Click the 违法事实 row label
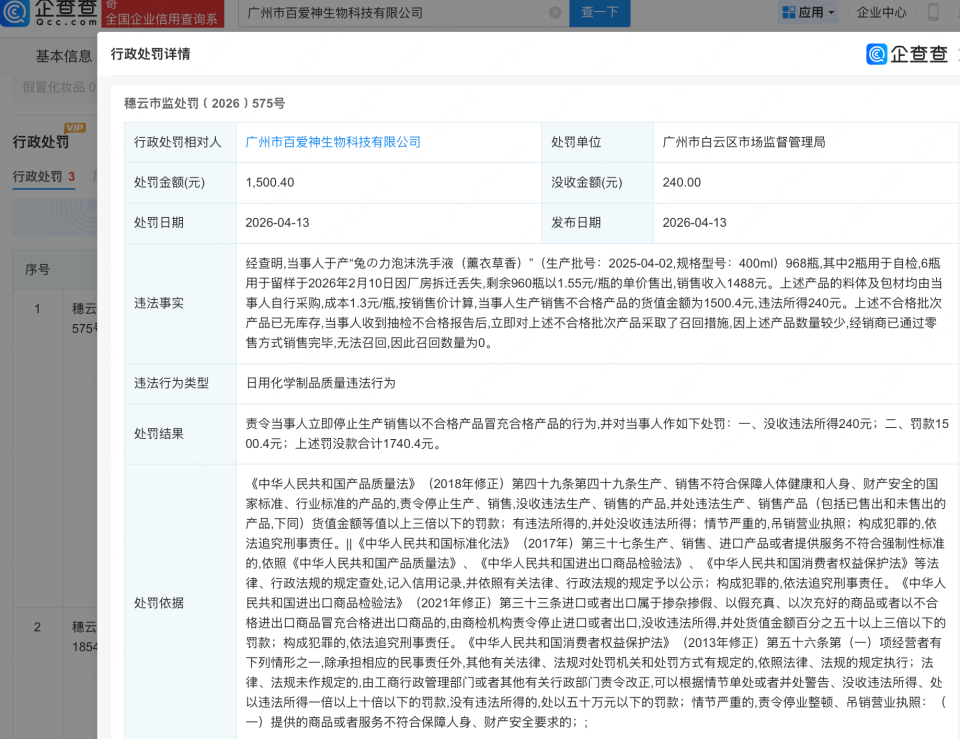Image resolution: width=960 pixels, height=739 pixels. [159, 303]
